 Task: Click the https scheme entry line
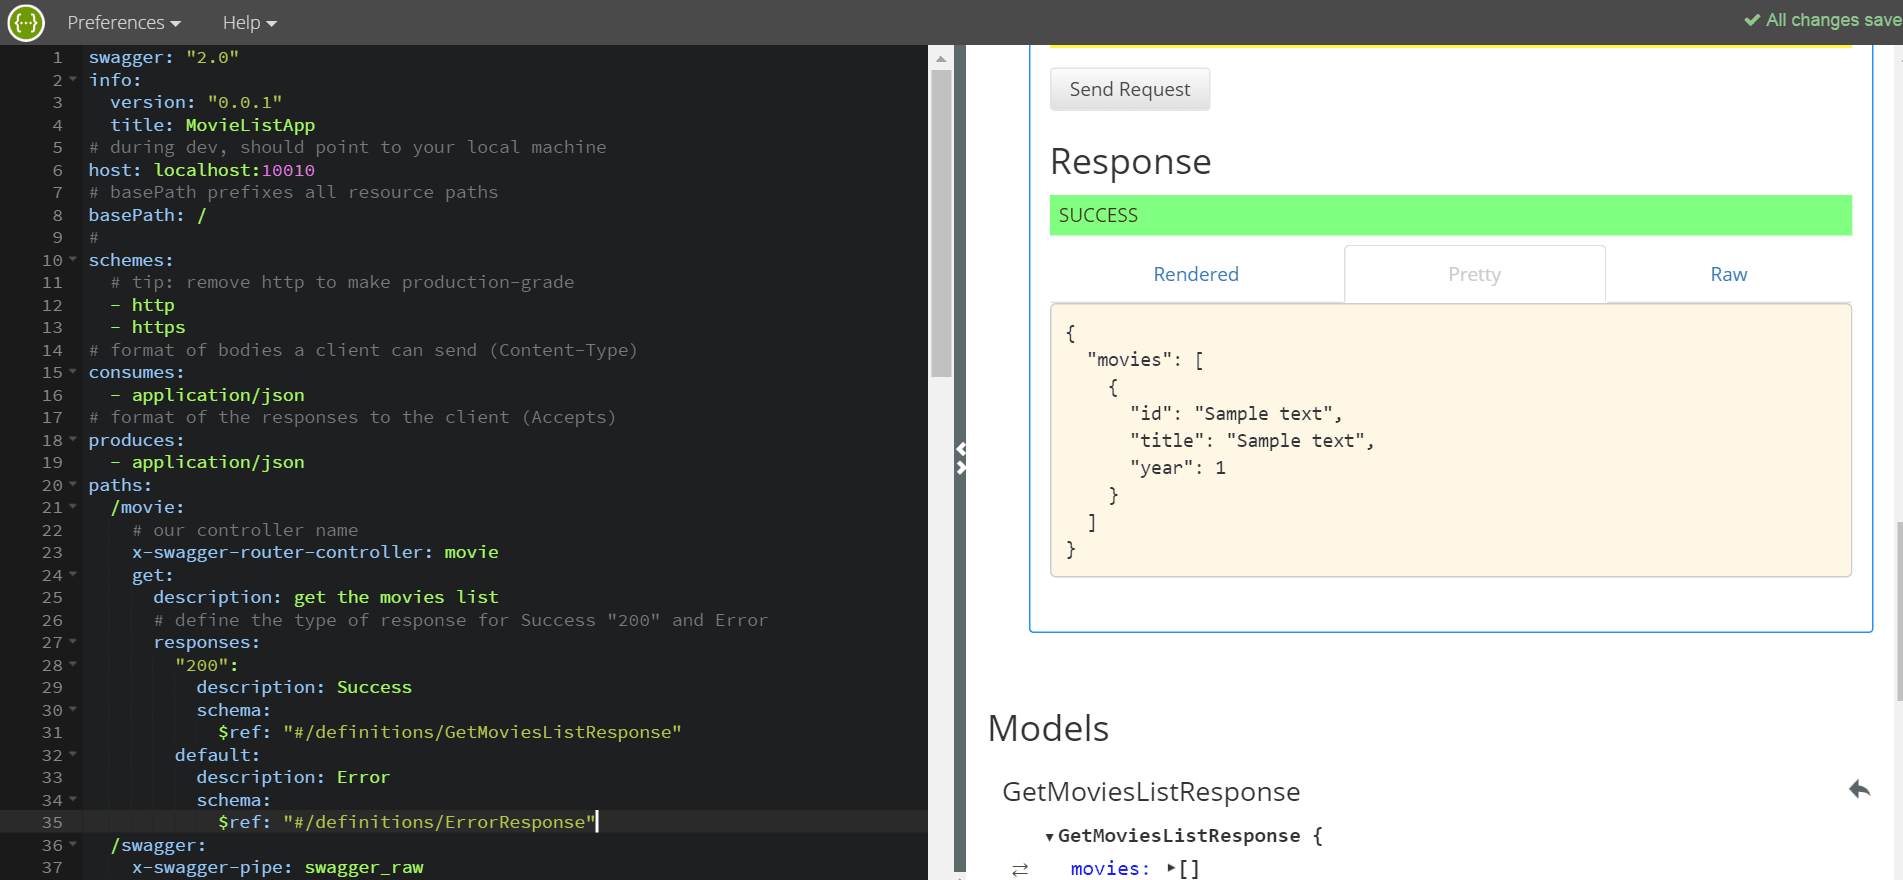click(x=148, y=327)
